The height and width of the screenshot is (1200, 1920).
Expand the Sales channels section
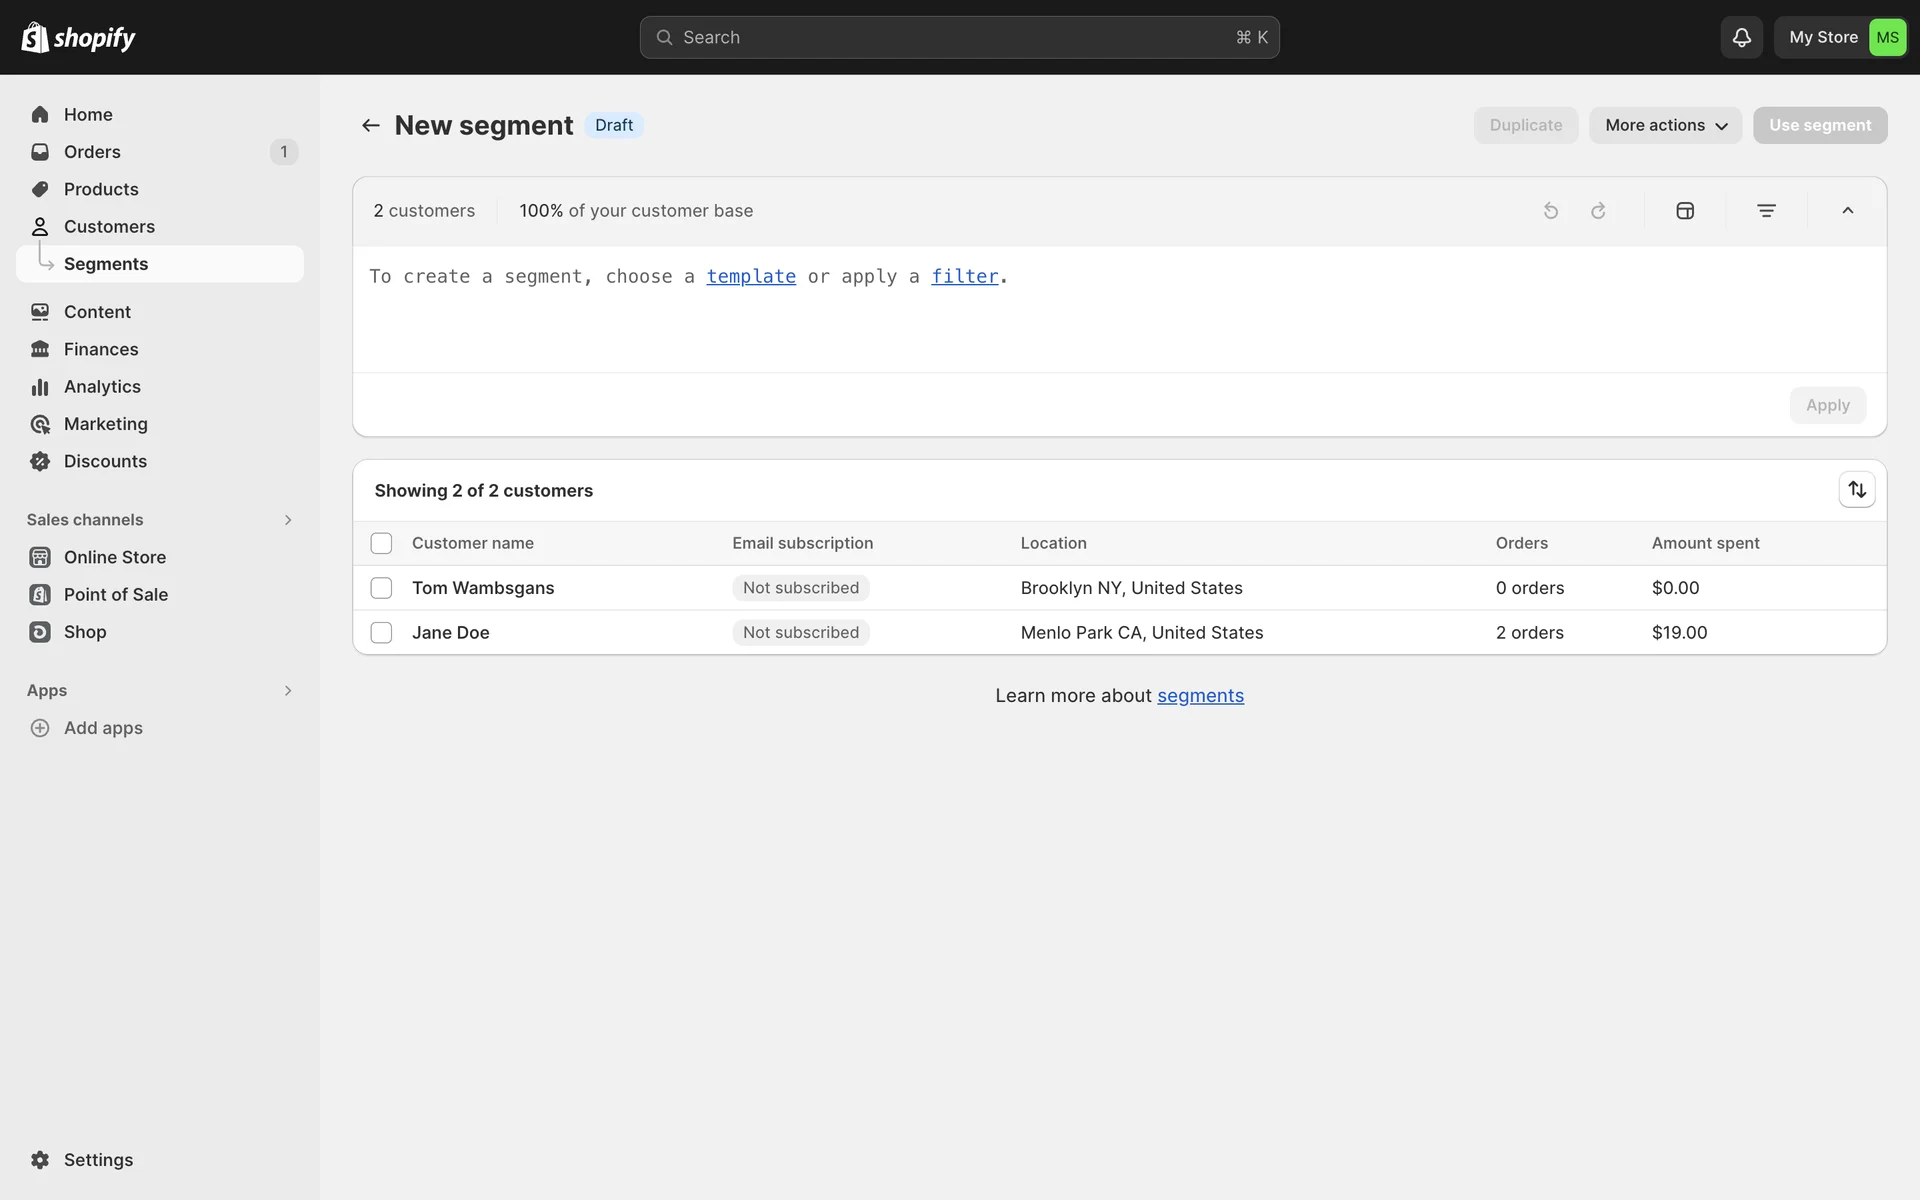(x=288, y=520)
